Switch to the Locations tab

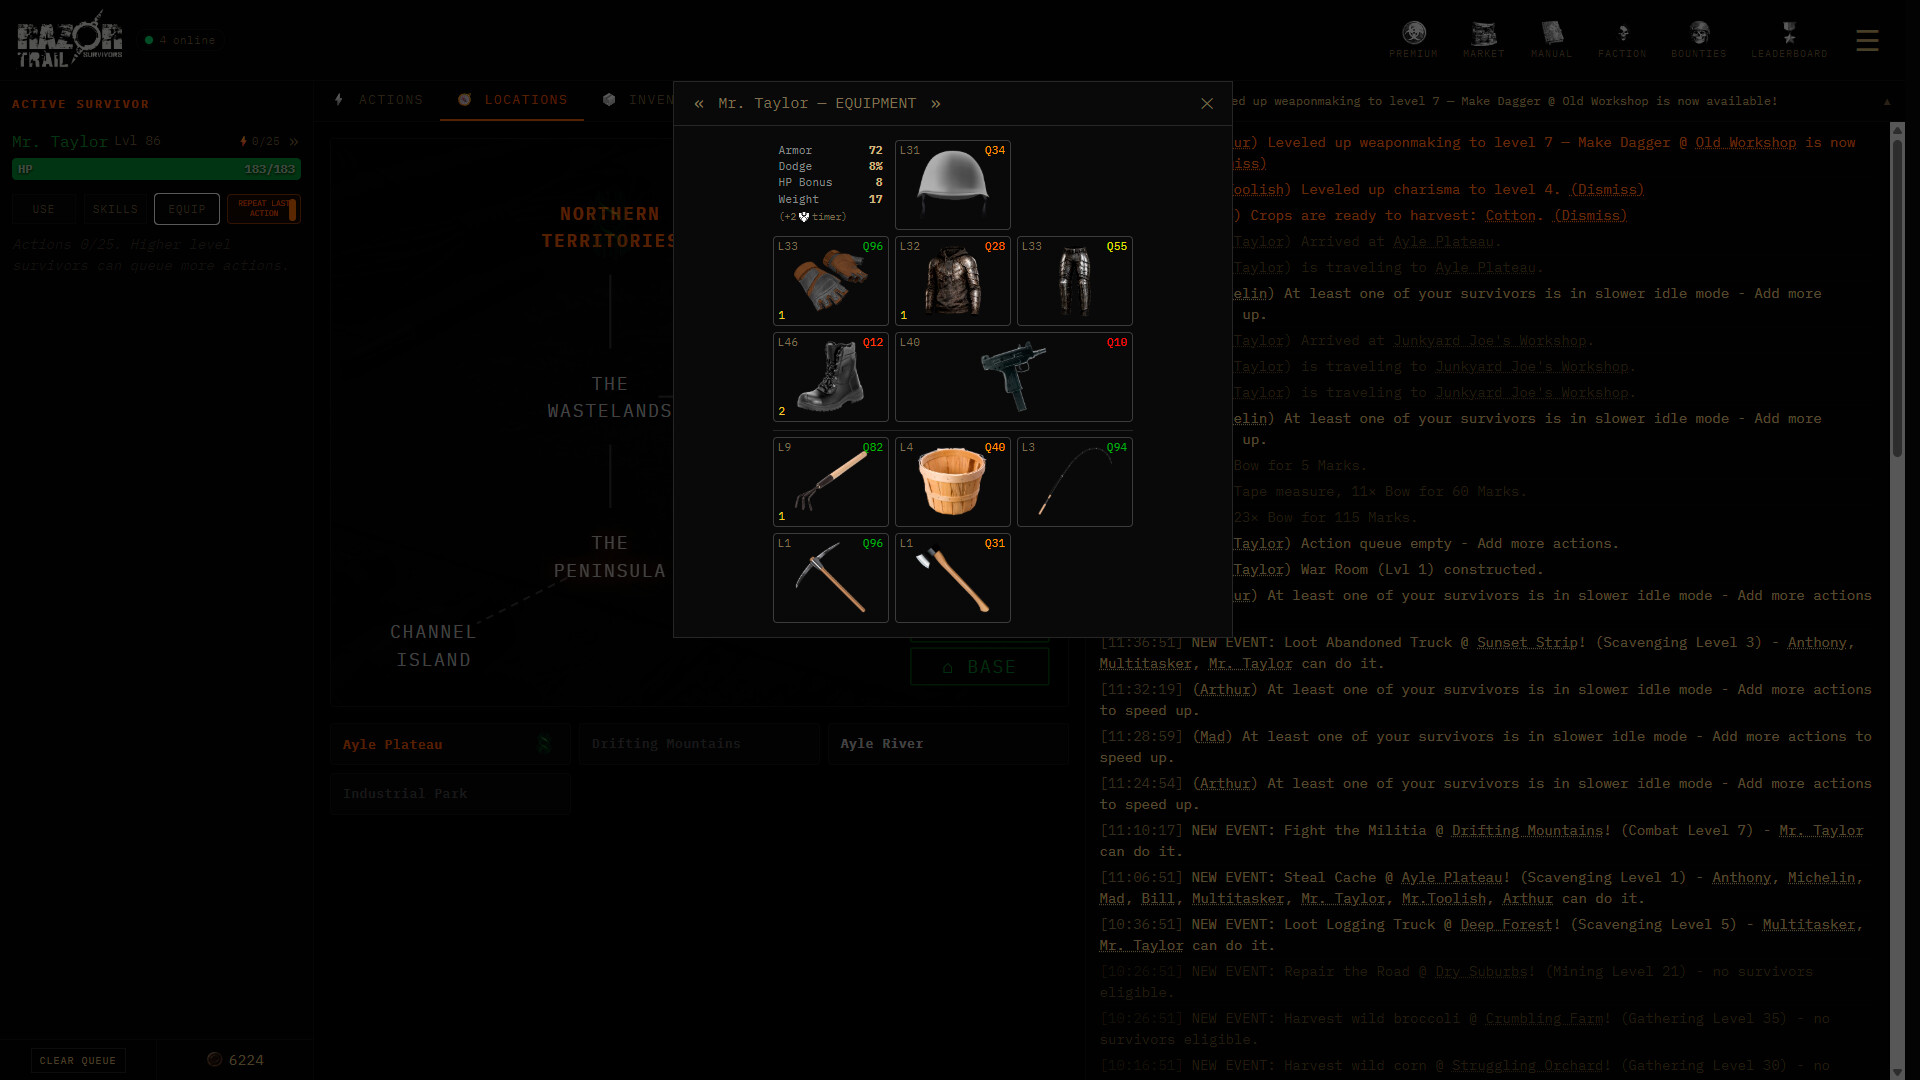(512, 100)
